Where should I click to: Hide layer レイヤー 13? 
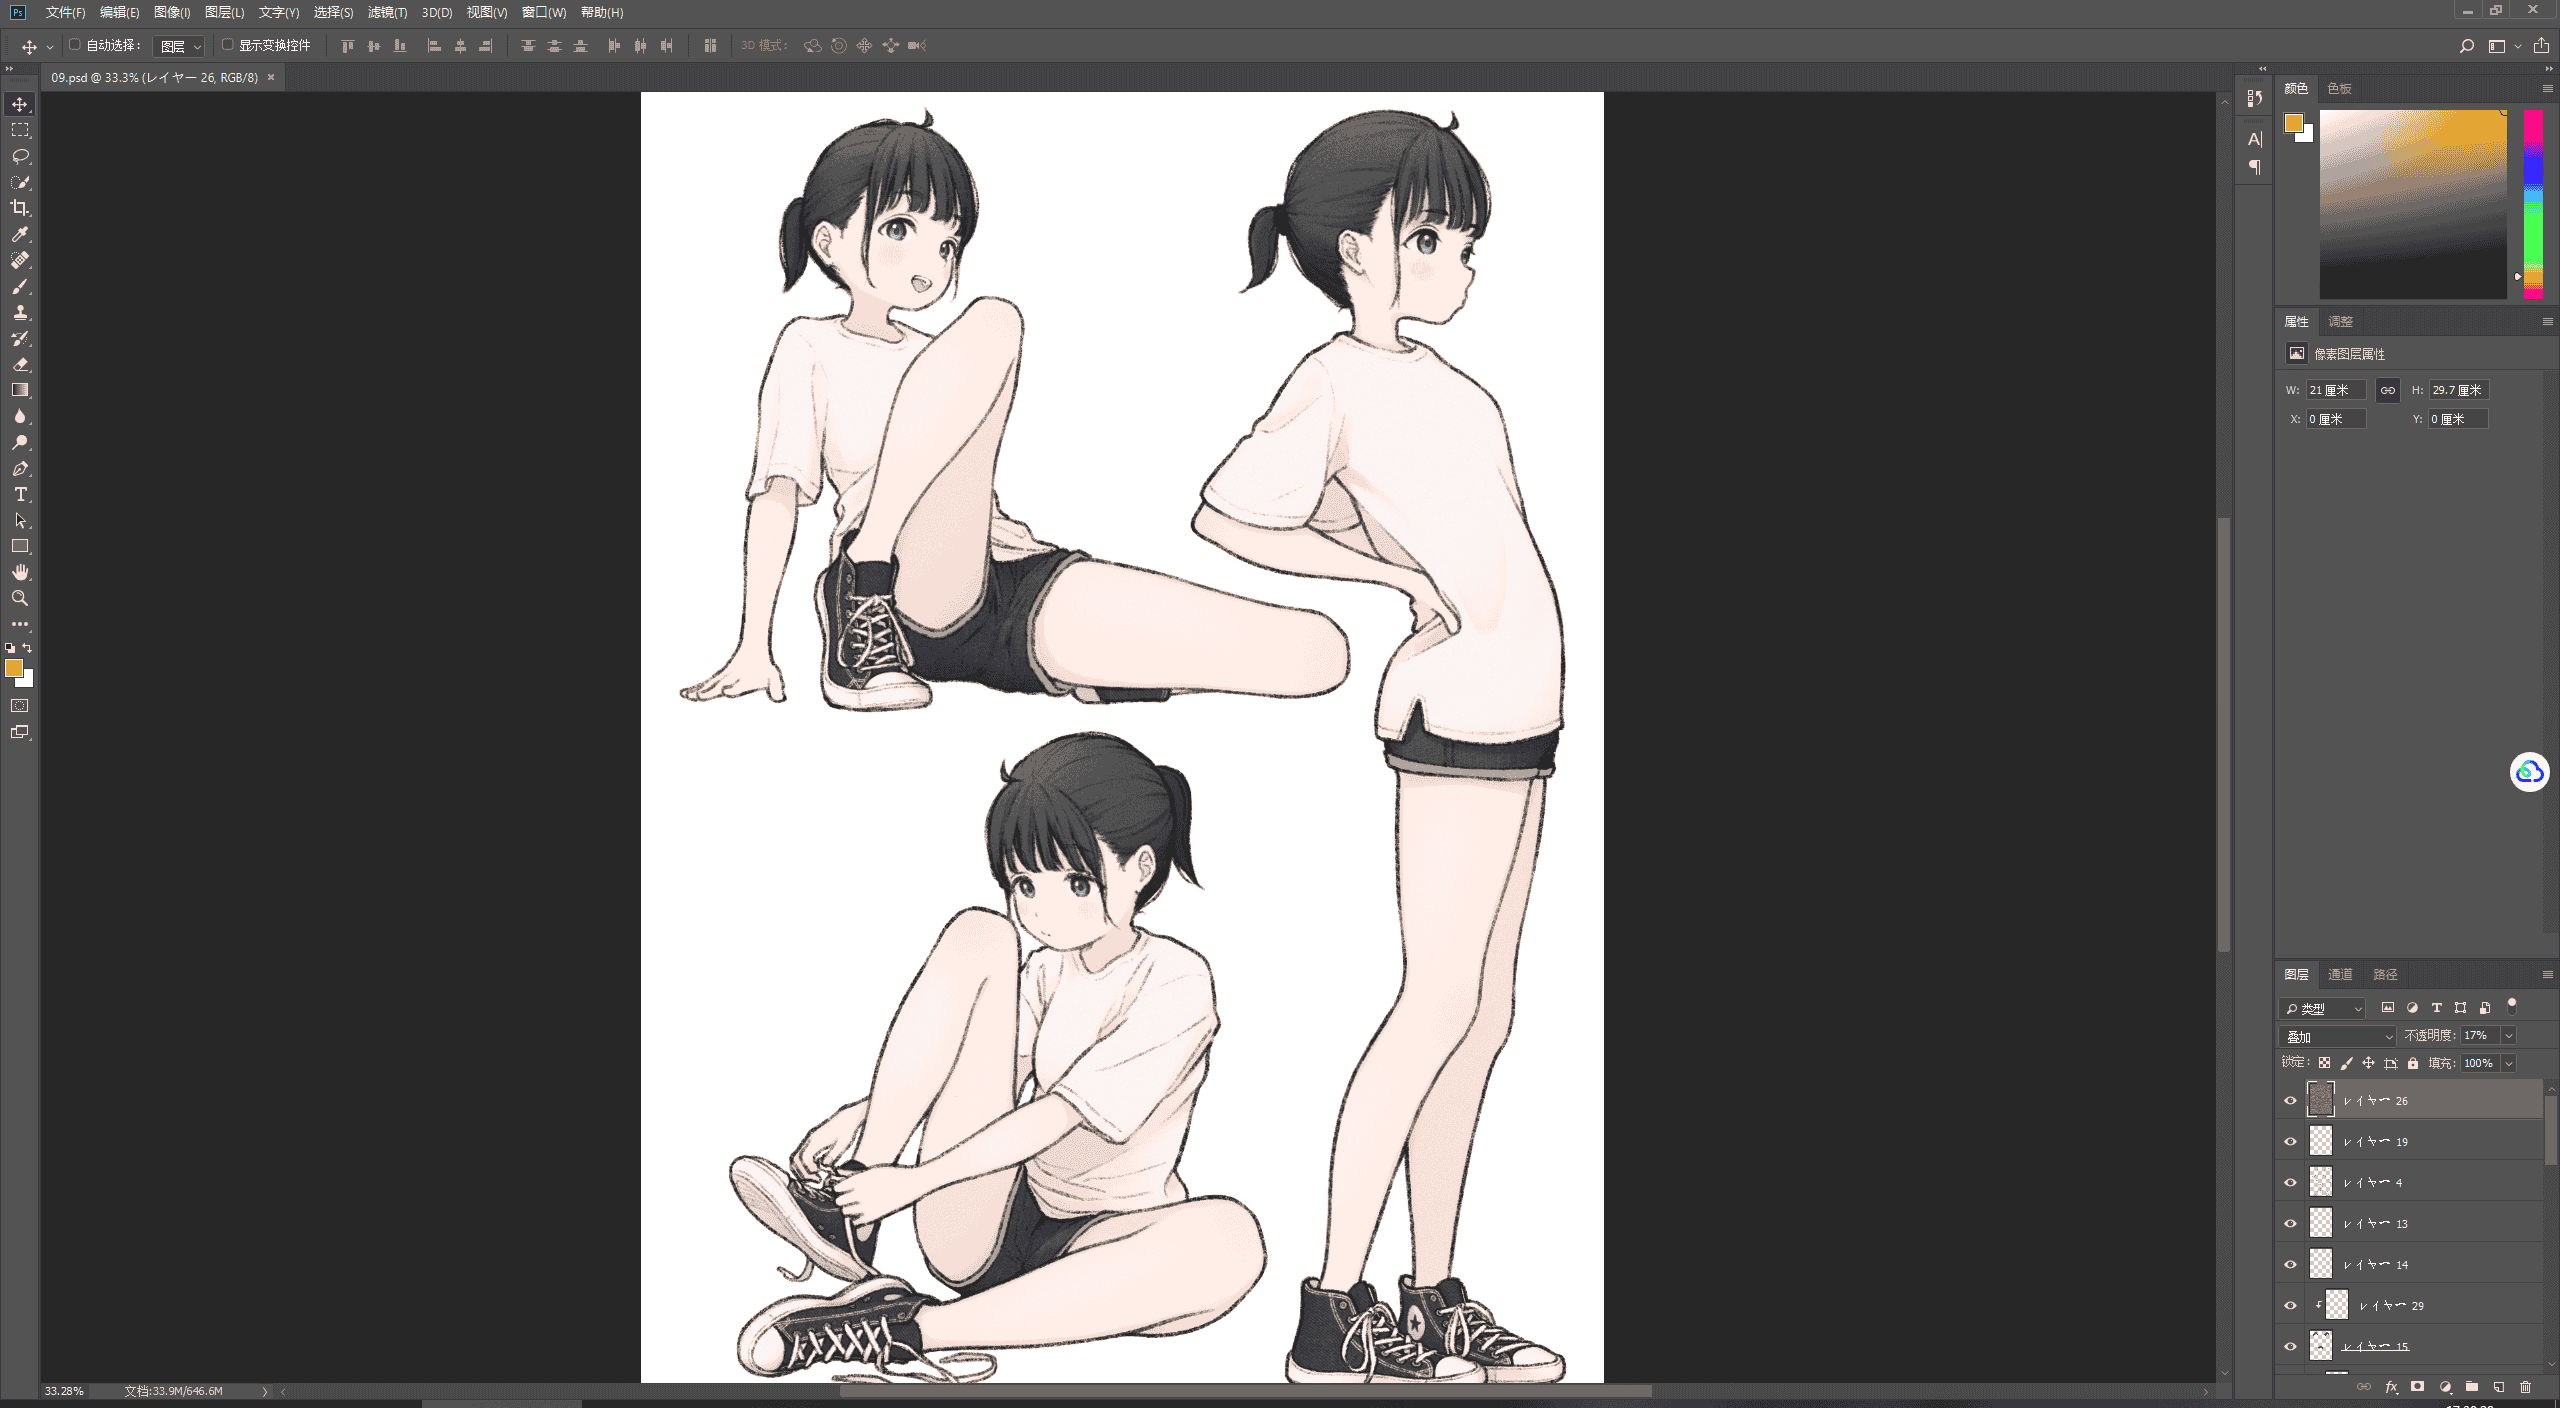pyautogui.click(x=2290, y=1223)
